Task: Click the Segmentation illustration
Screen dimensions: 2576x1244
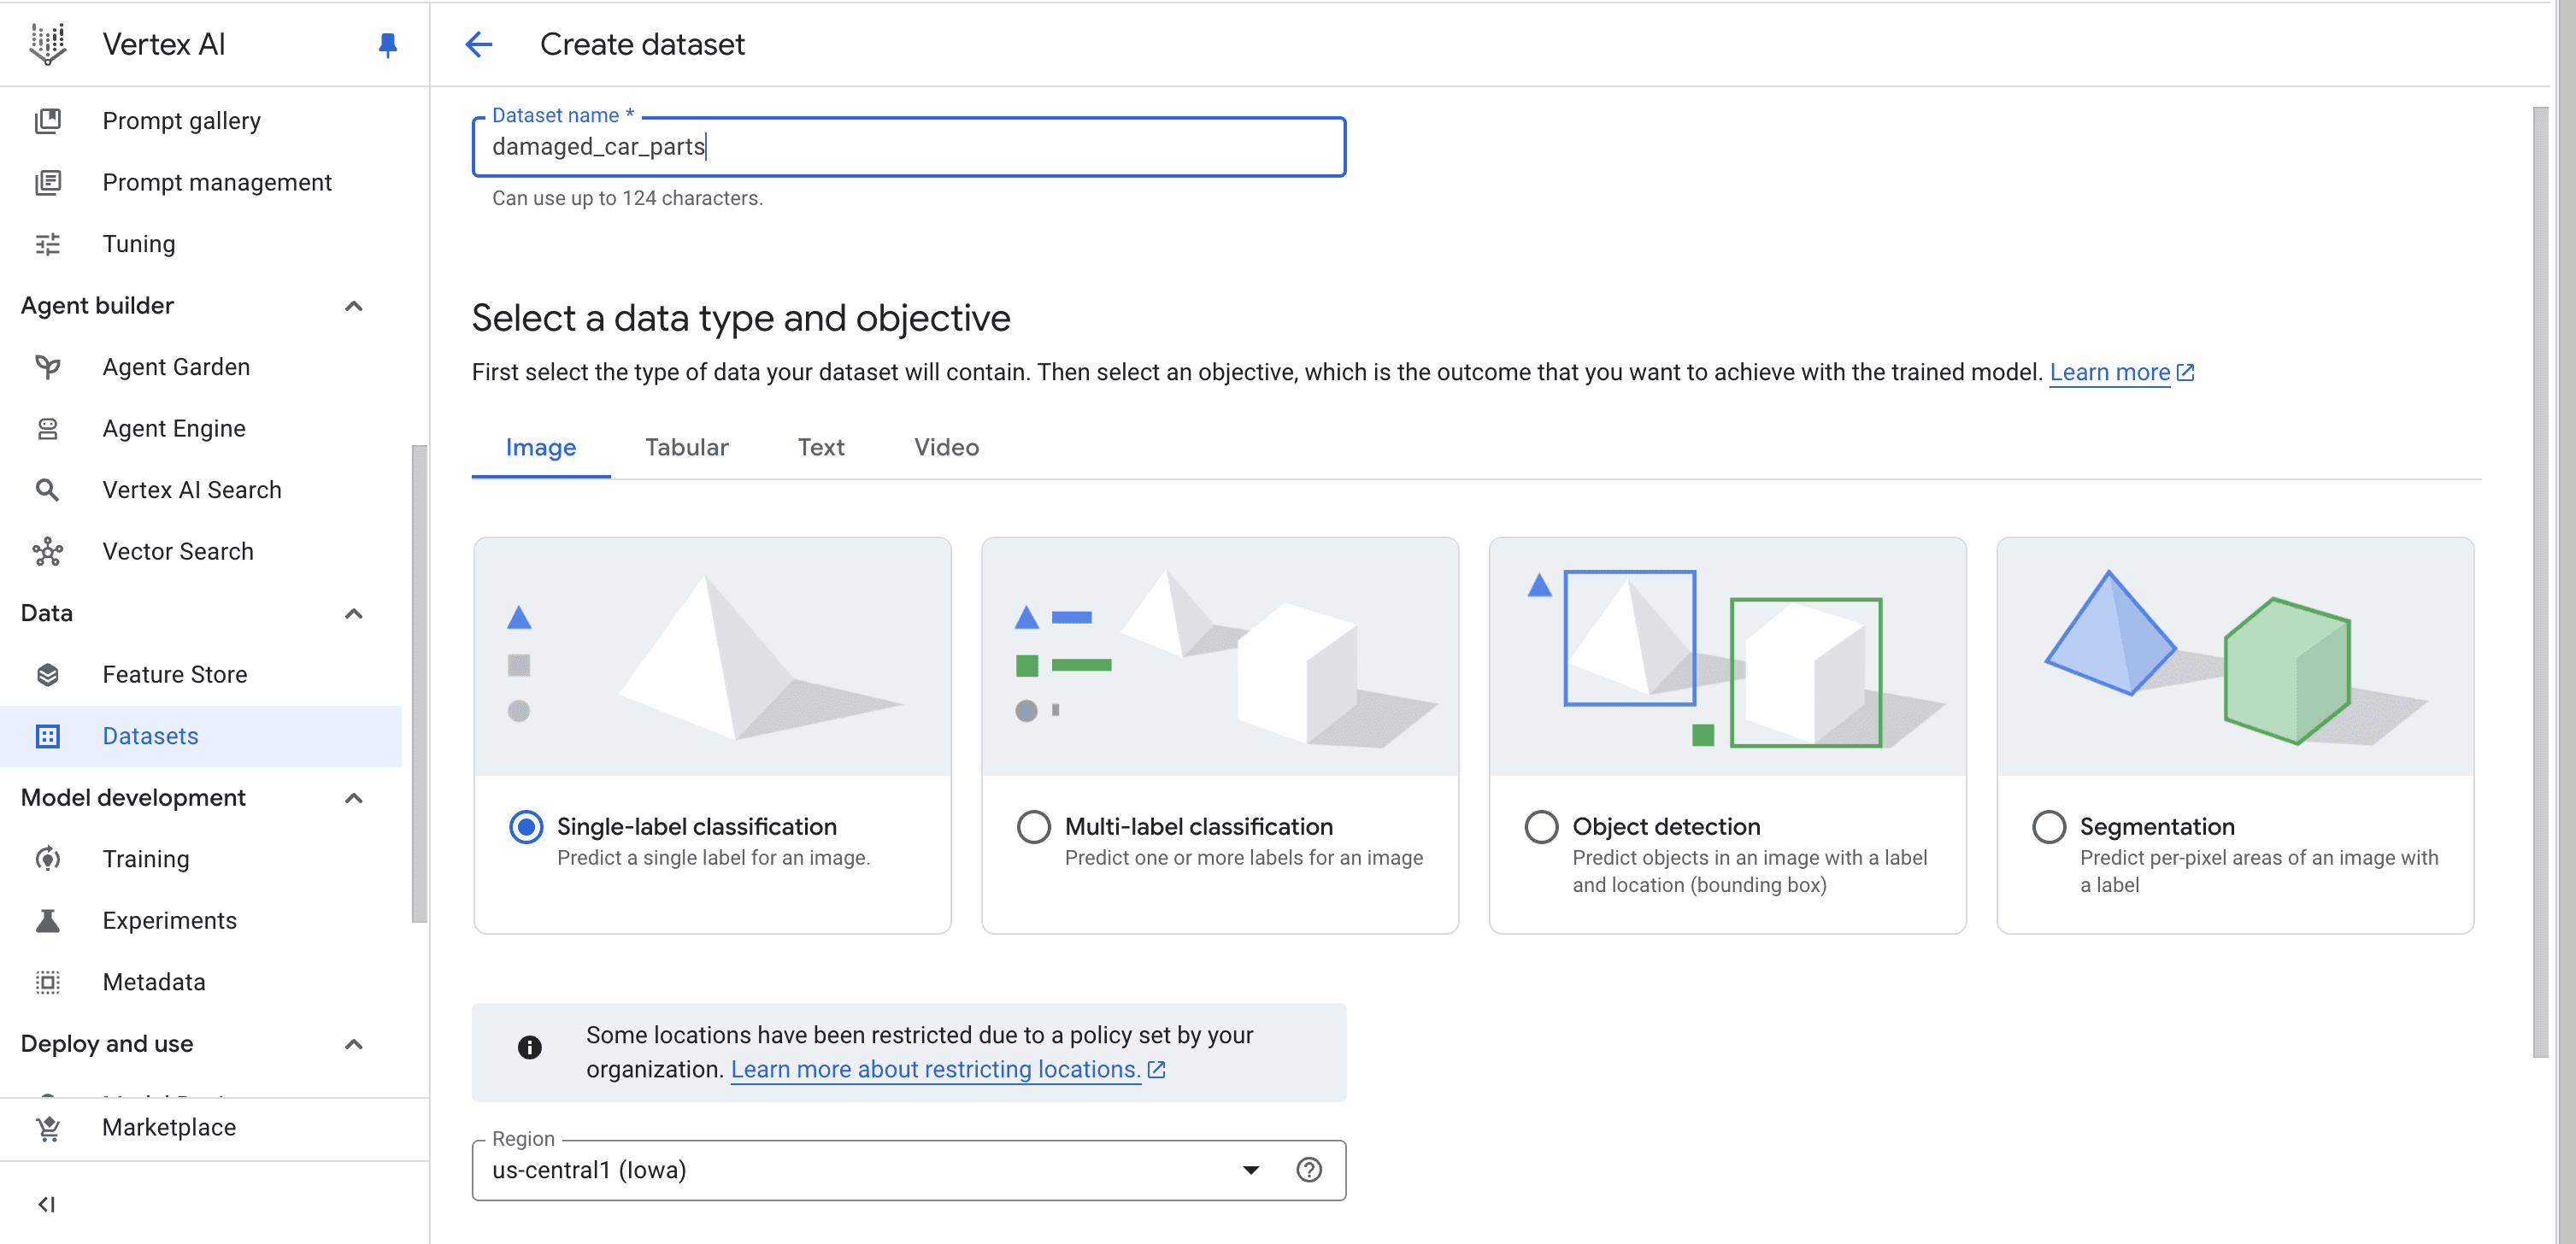Action: [2235, 657]
